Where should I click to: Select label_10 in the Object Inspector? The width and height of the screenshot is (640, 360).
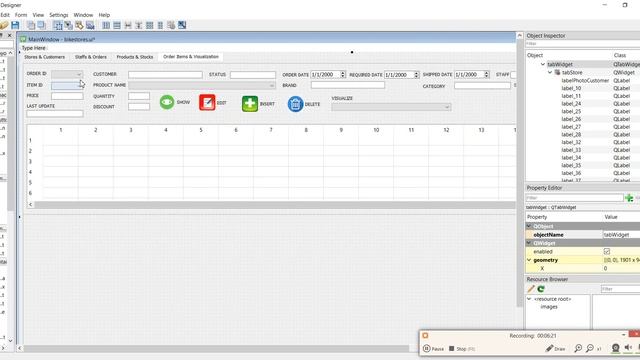(x=571, y=88)
